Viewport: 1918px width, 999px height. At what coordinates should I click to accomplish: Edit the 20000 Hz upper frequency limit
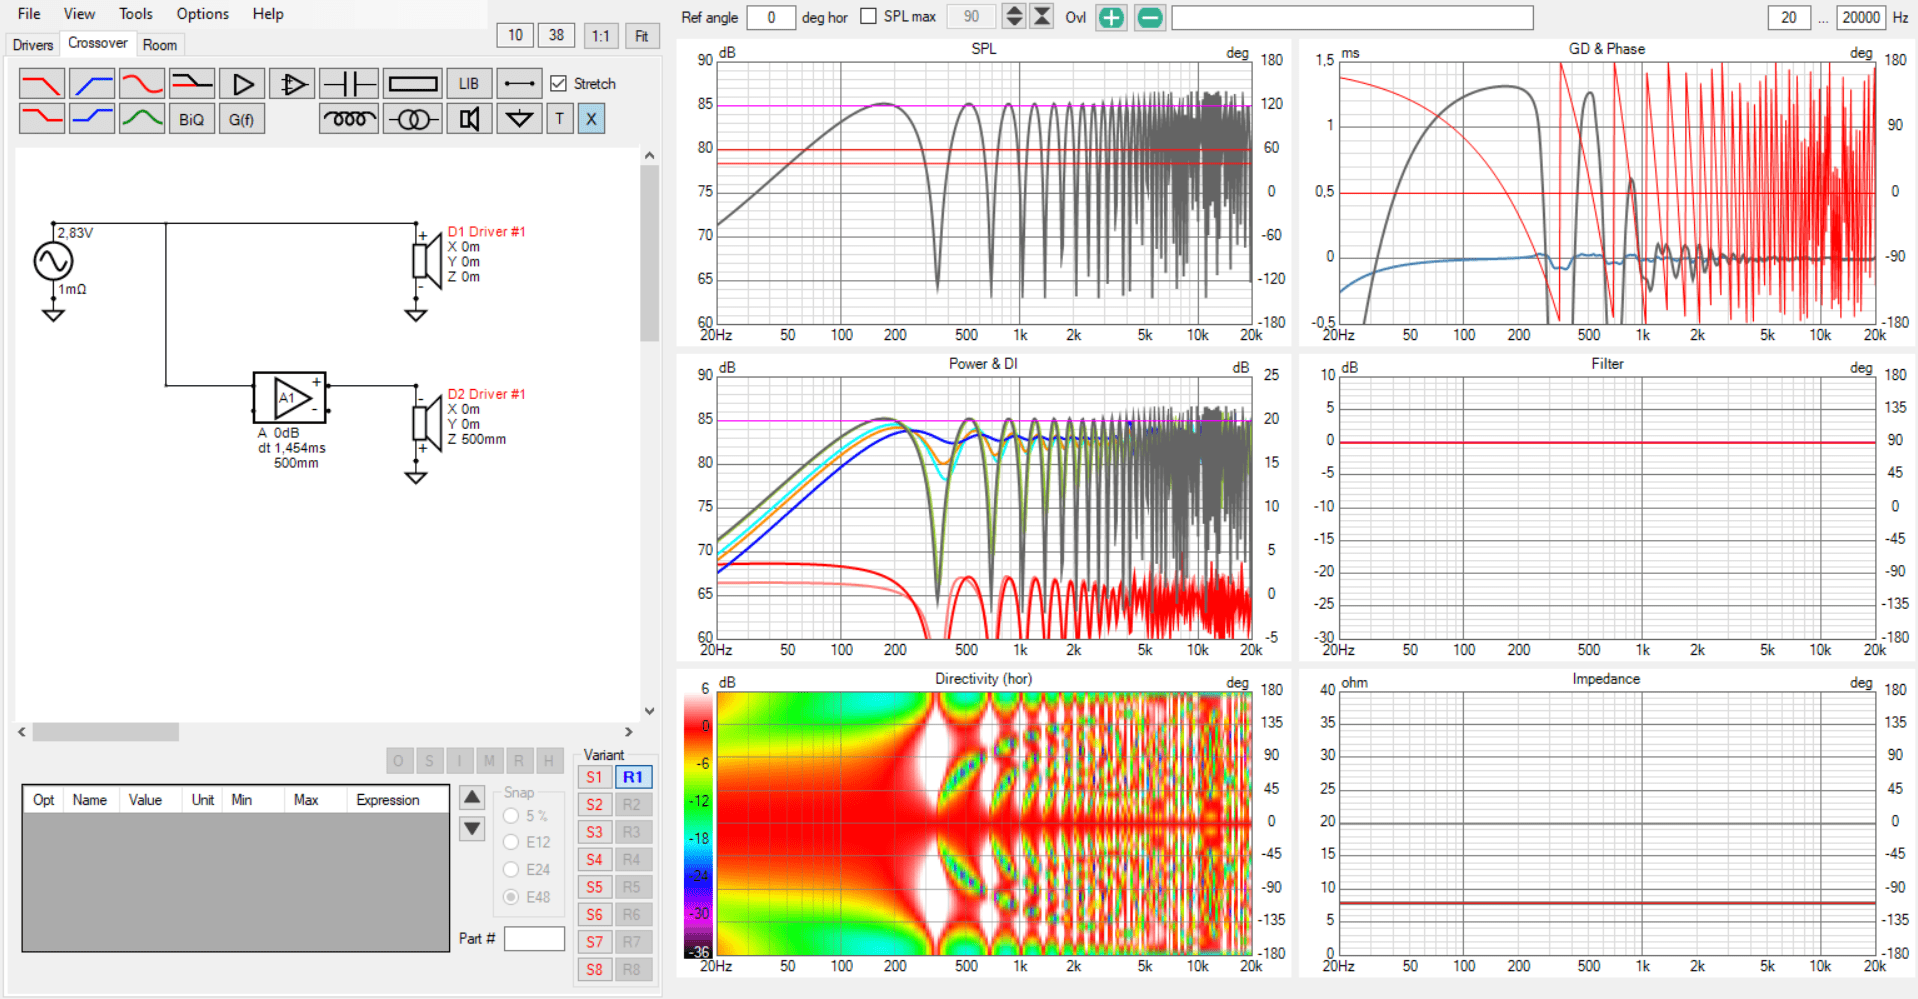tap(1861, 17)
